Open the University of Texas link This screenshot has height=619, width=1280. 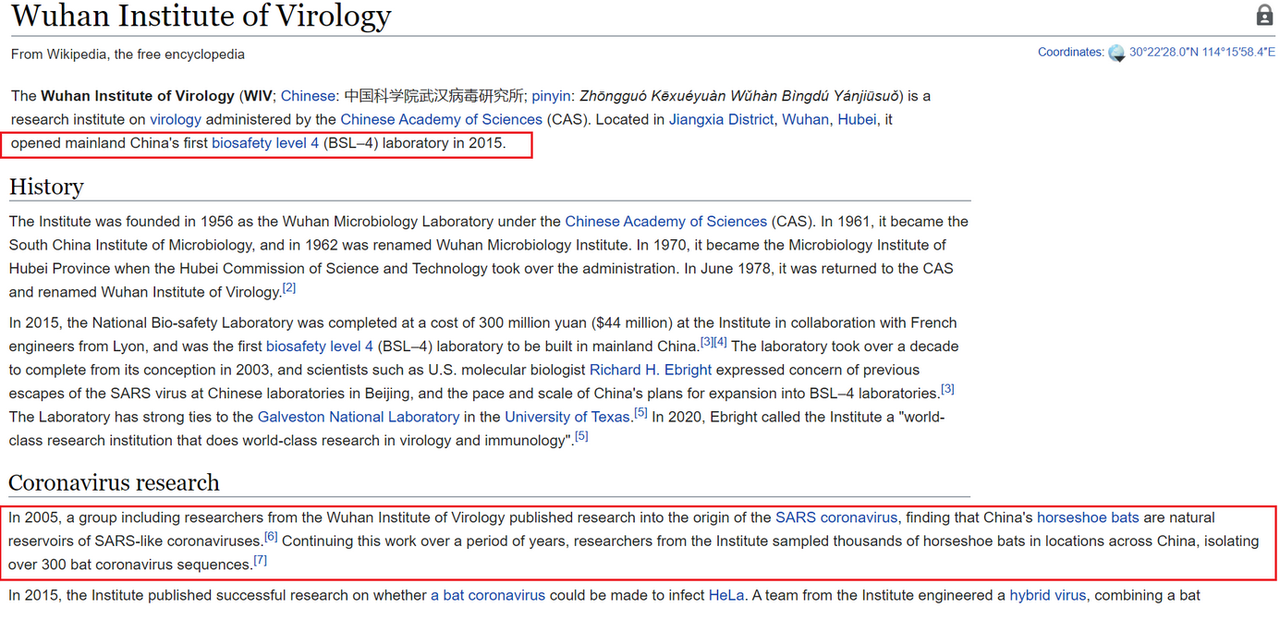pos(568,417)
